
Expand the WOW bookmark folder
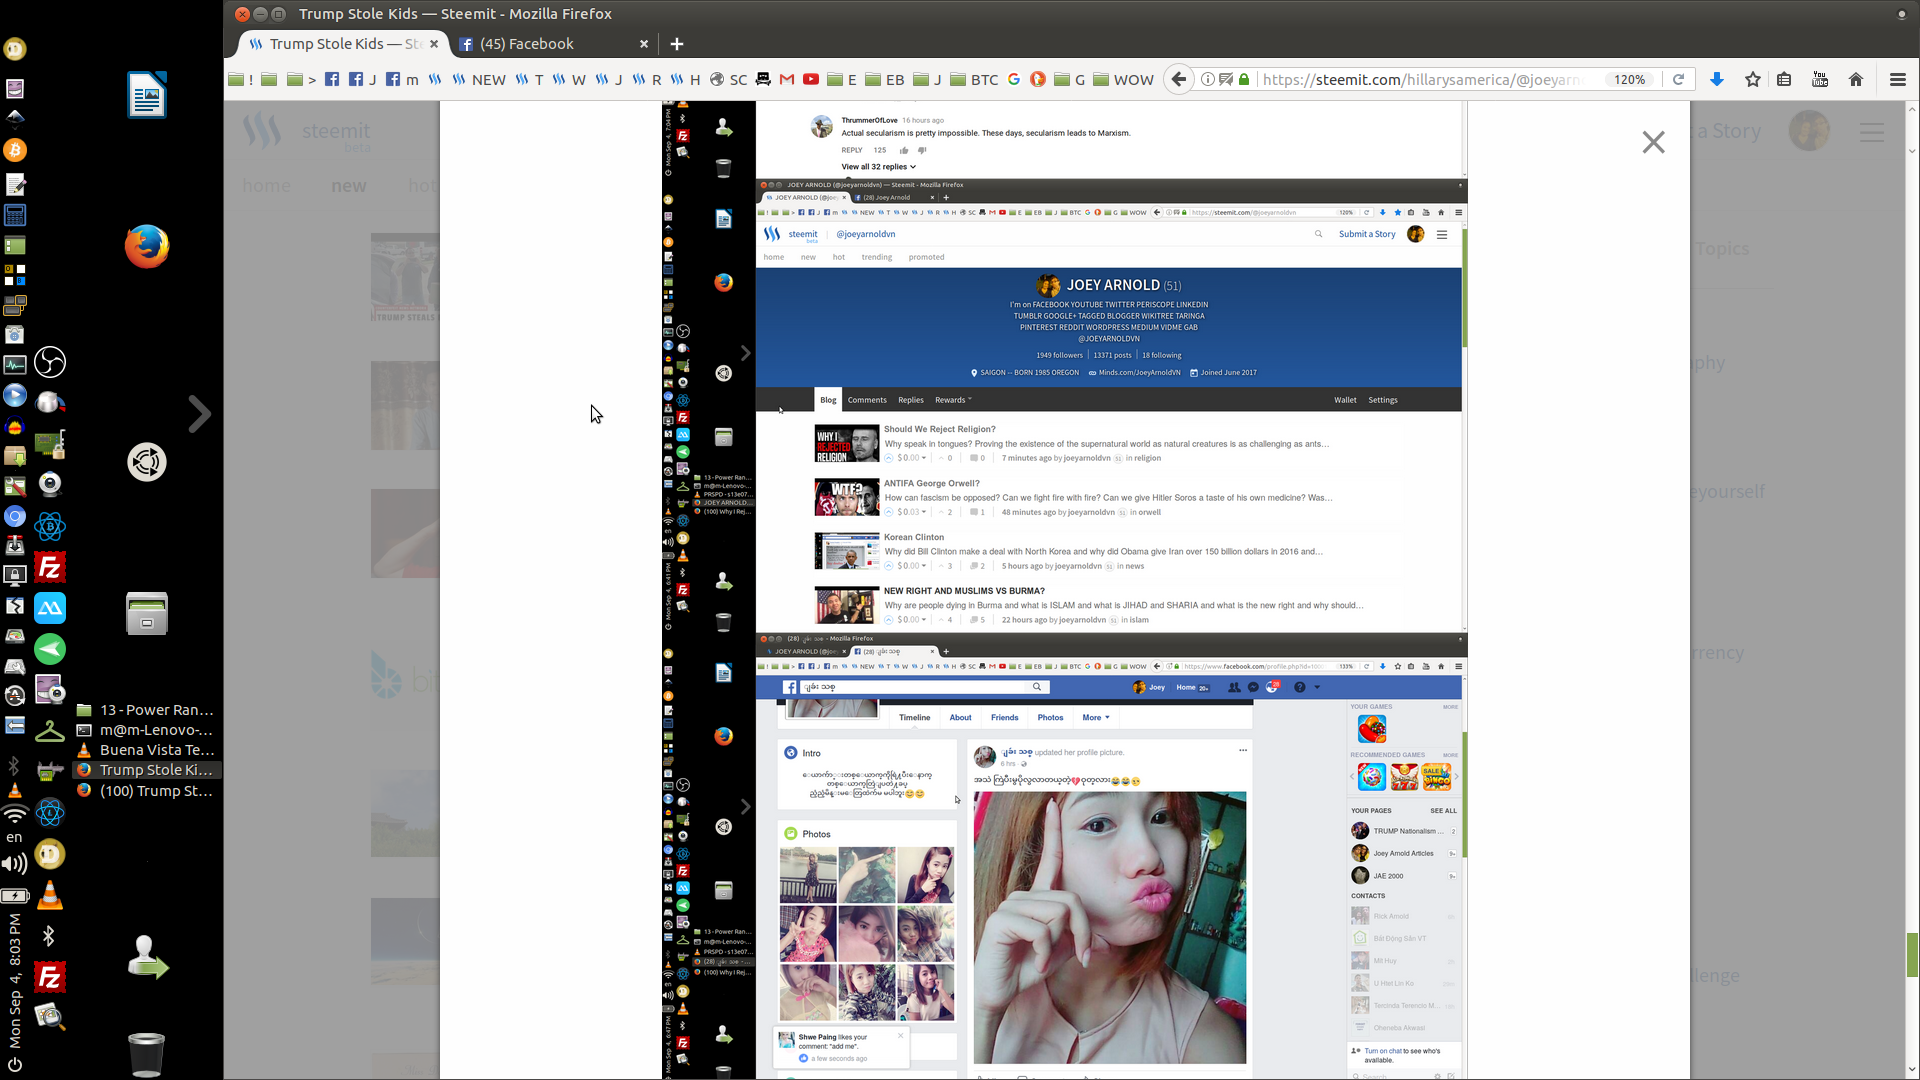click(x=1124, y=80)
